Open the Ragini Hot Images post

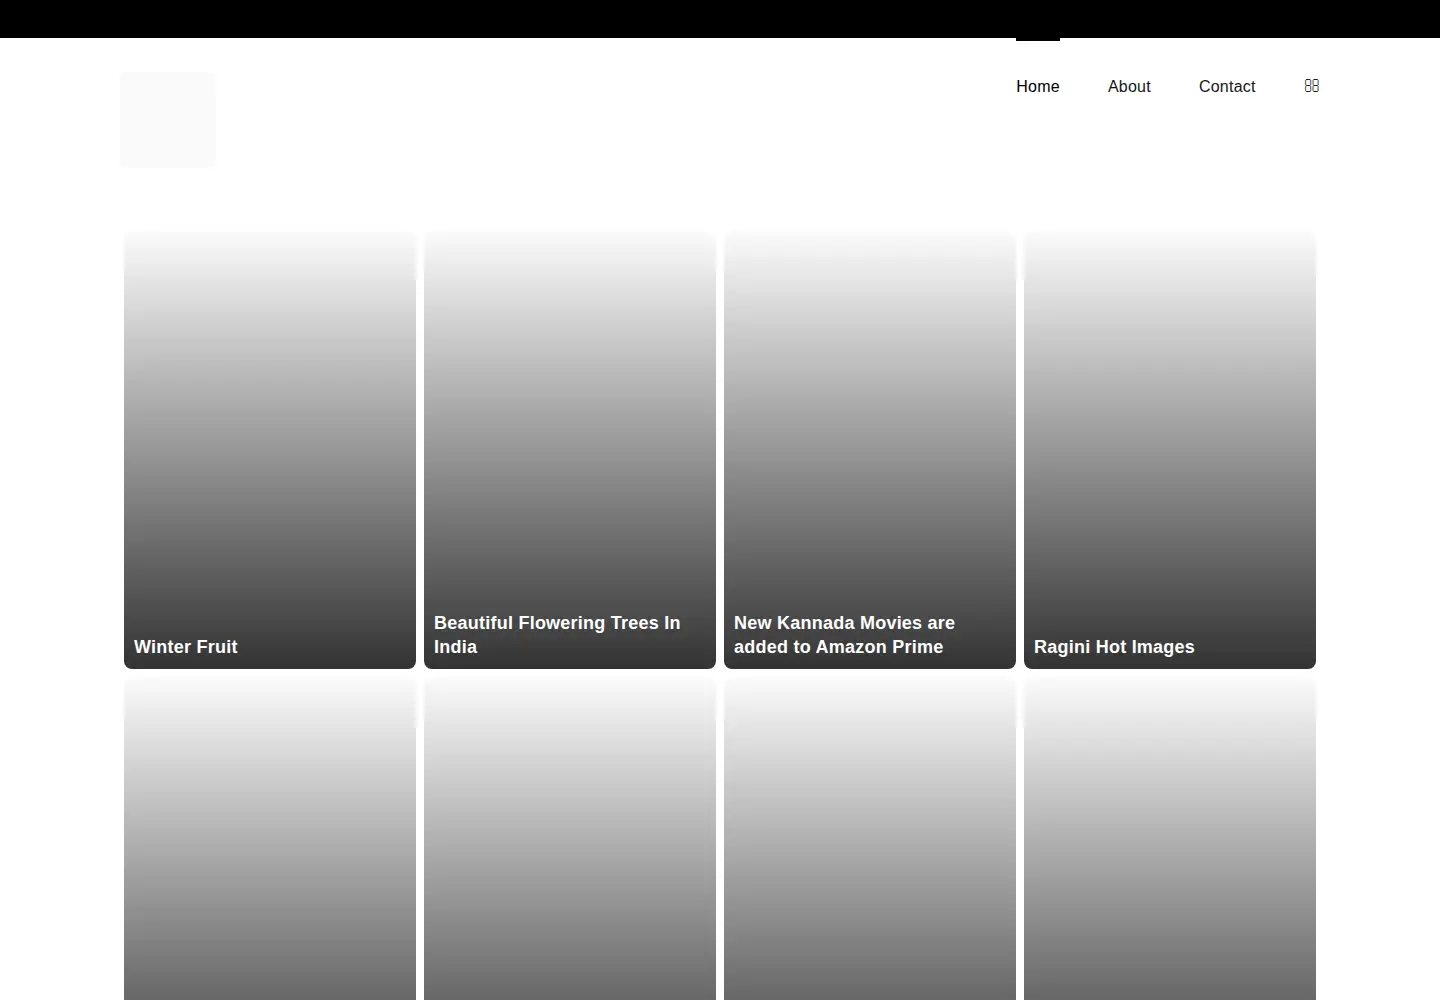[x=1114, y=647]
